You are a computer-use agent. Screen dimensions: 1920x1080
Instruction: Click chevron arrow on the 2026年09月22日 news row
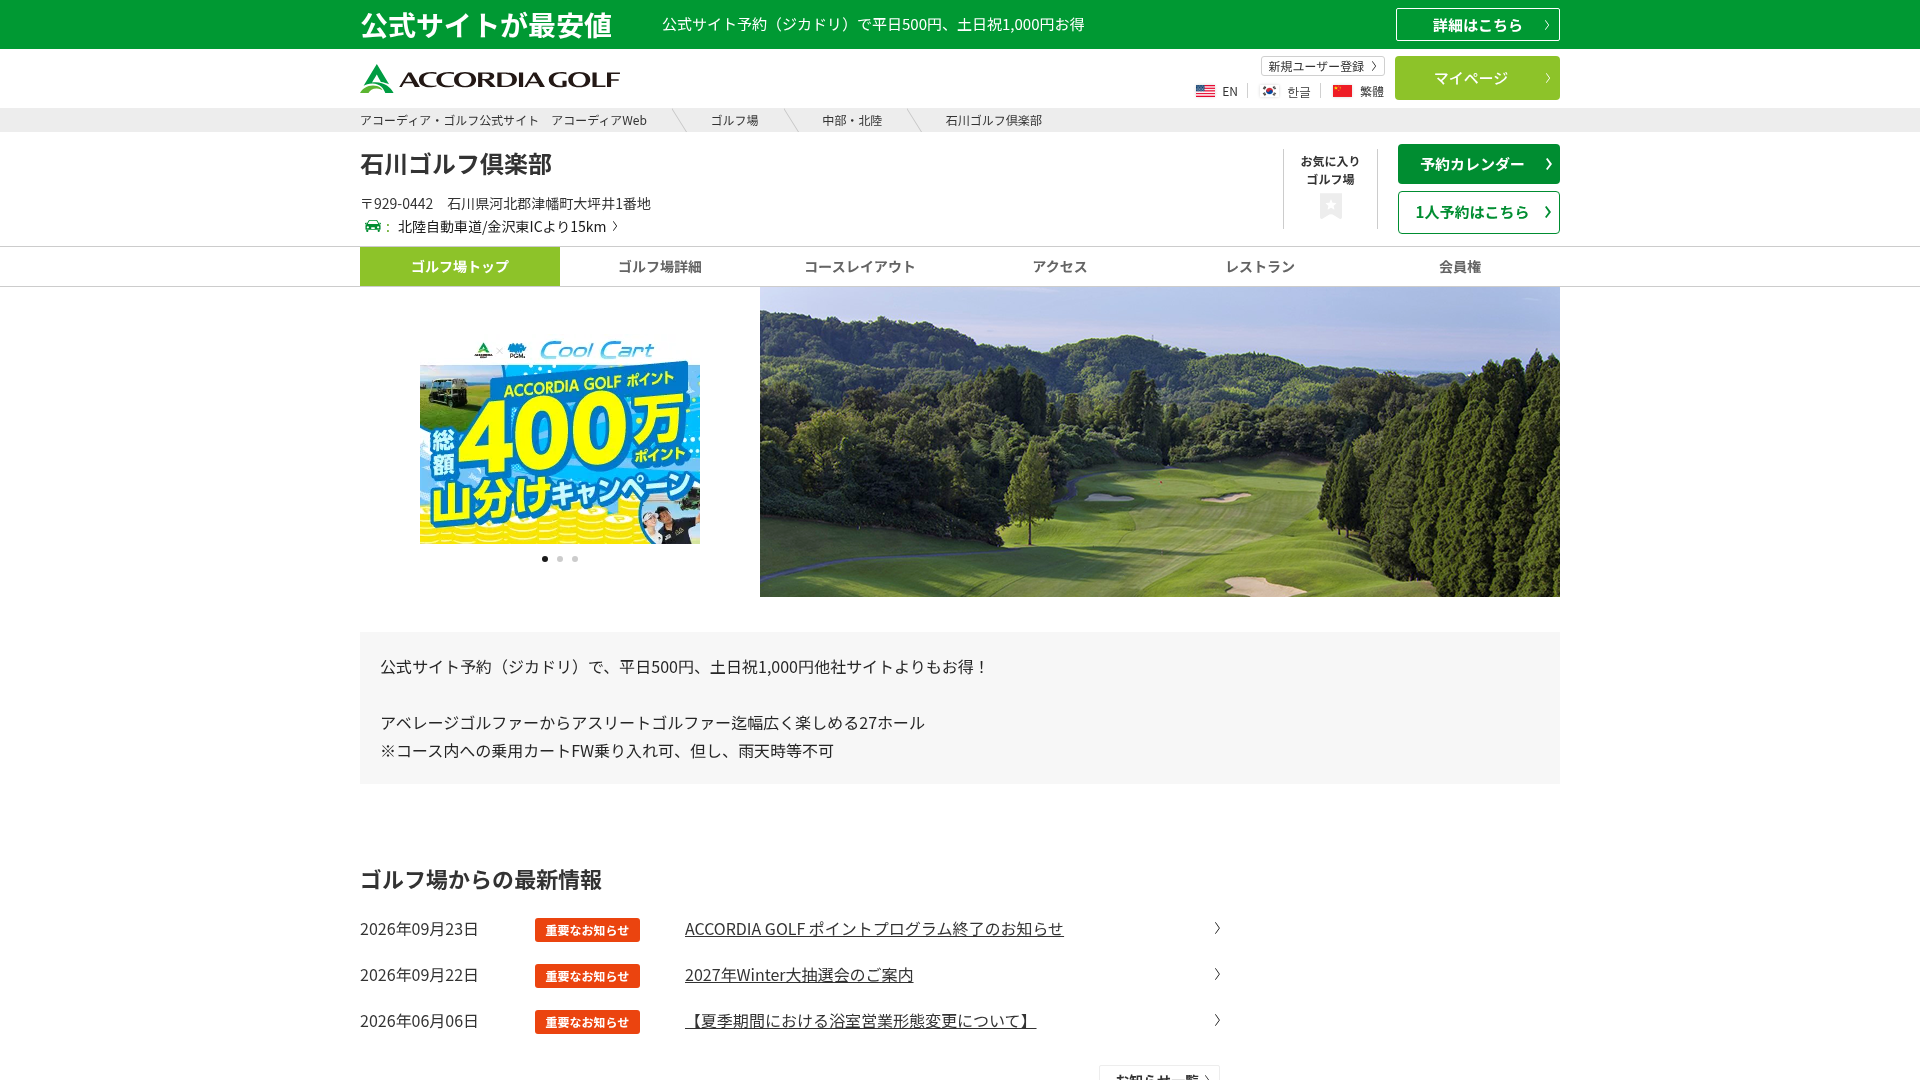click(x=1217, y=974)
